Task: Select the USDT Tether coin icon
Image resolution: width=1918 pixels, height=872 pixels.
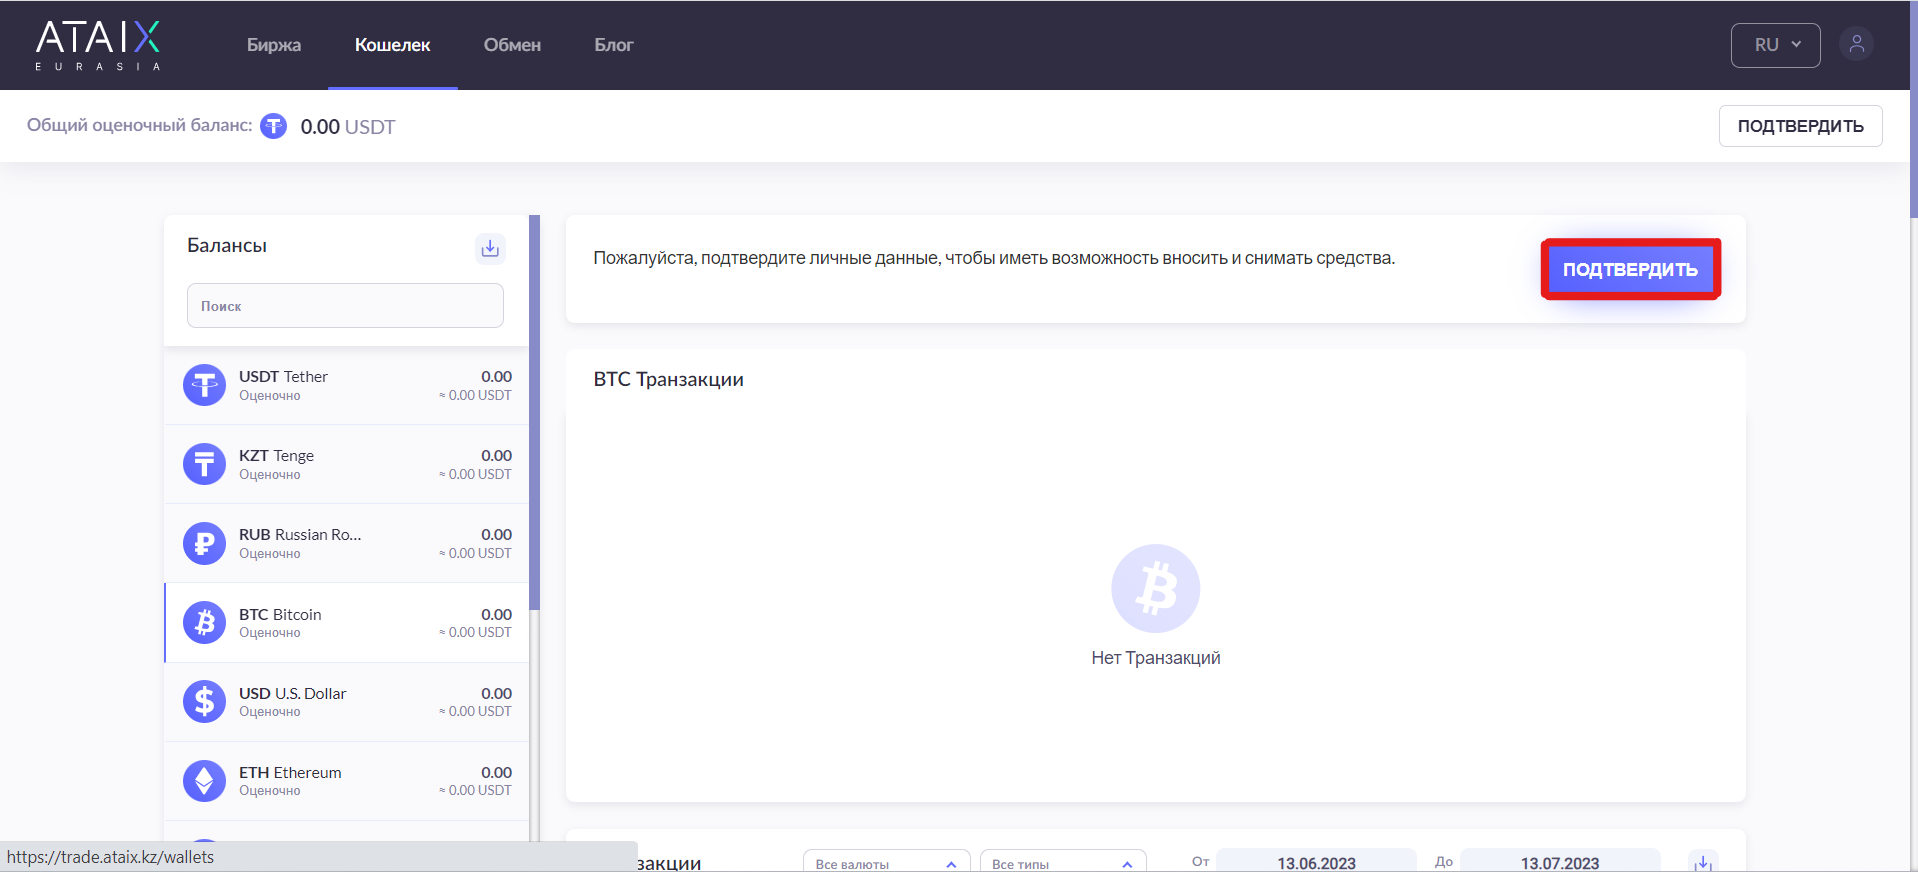Action: tap(204, 385)
